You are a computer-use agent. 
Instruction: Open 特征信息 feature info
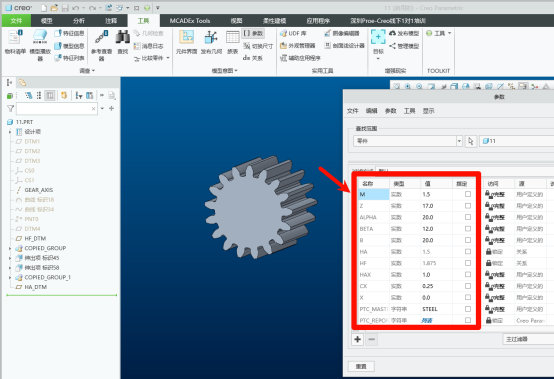[x=69, y=33]
